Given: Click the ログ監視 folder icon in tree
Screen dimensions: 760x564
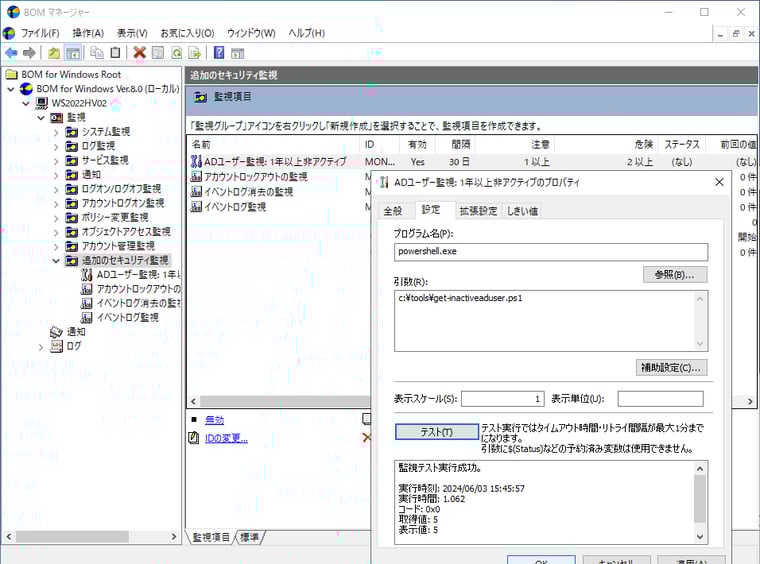Looking at the screenshot, I should pos(72,146).
